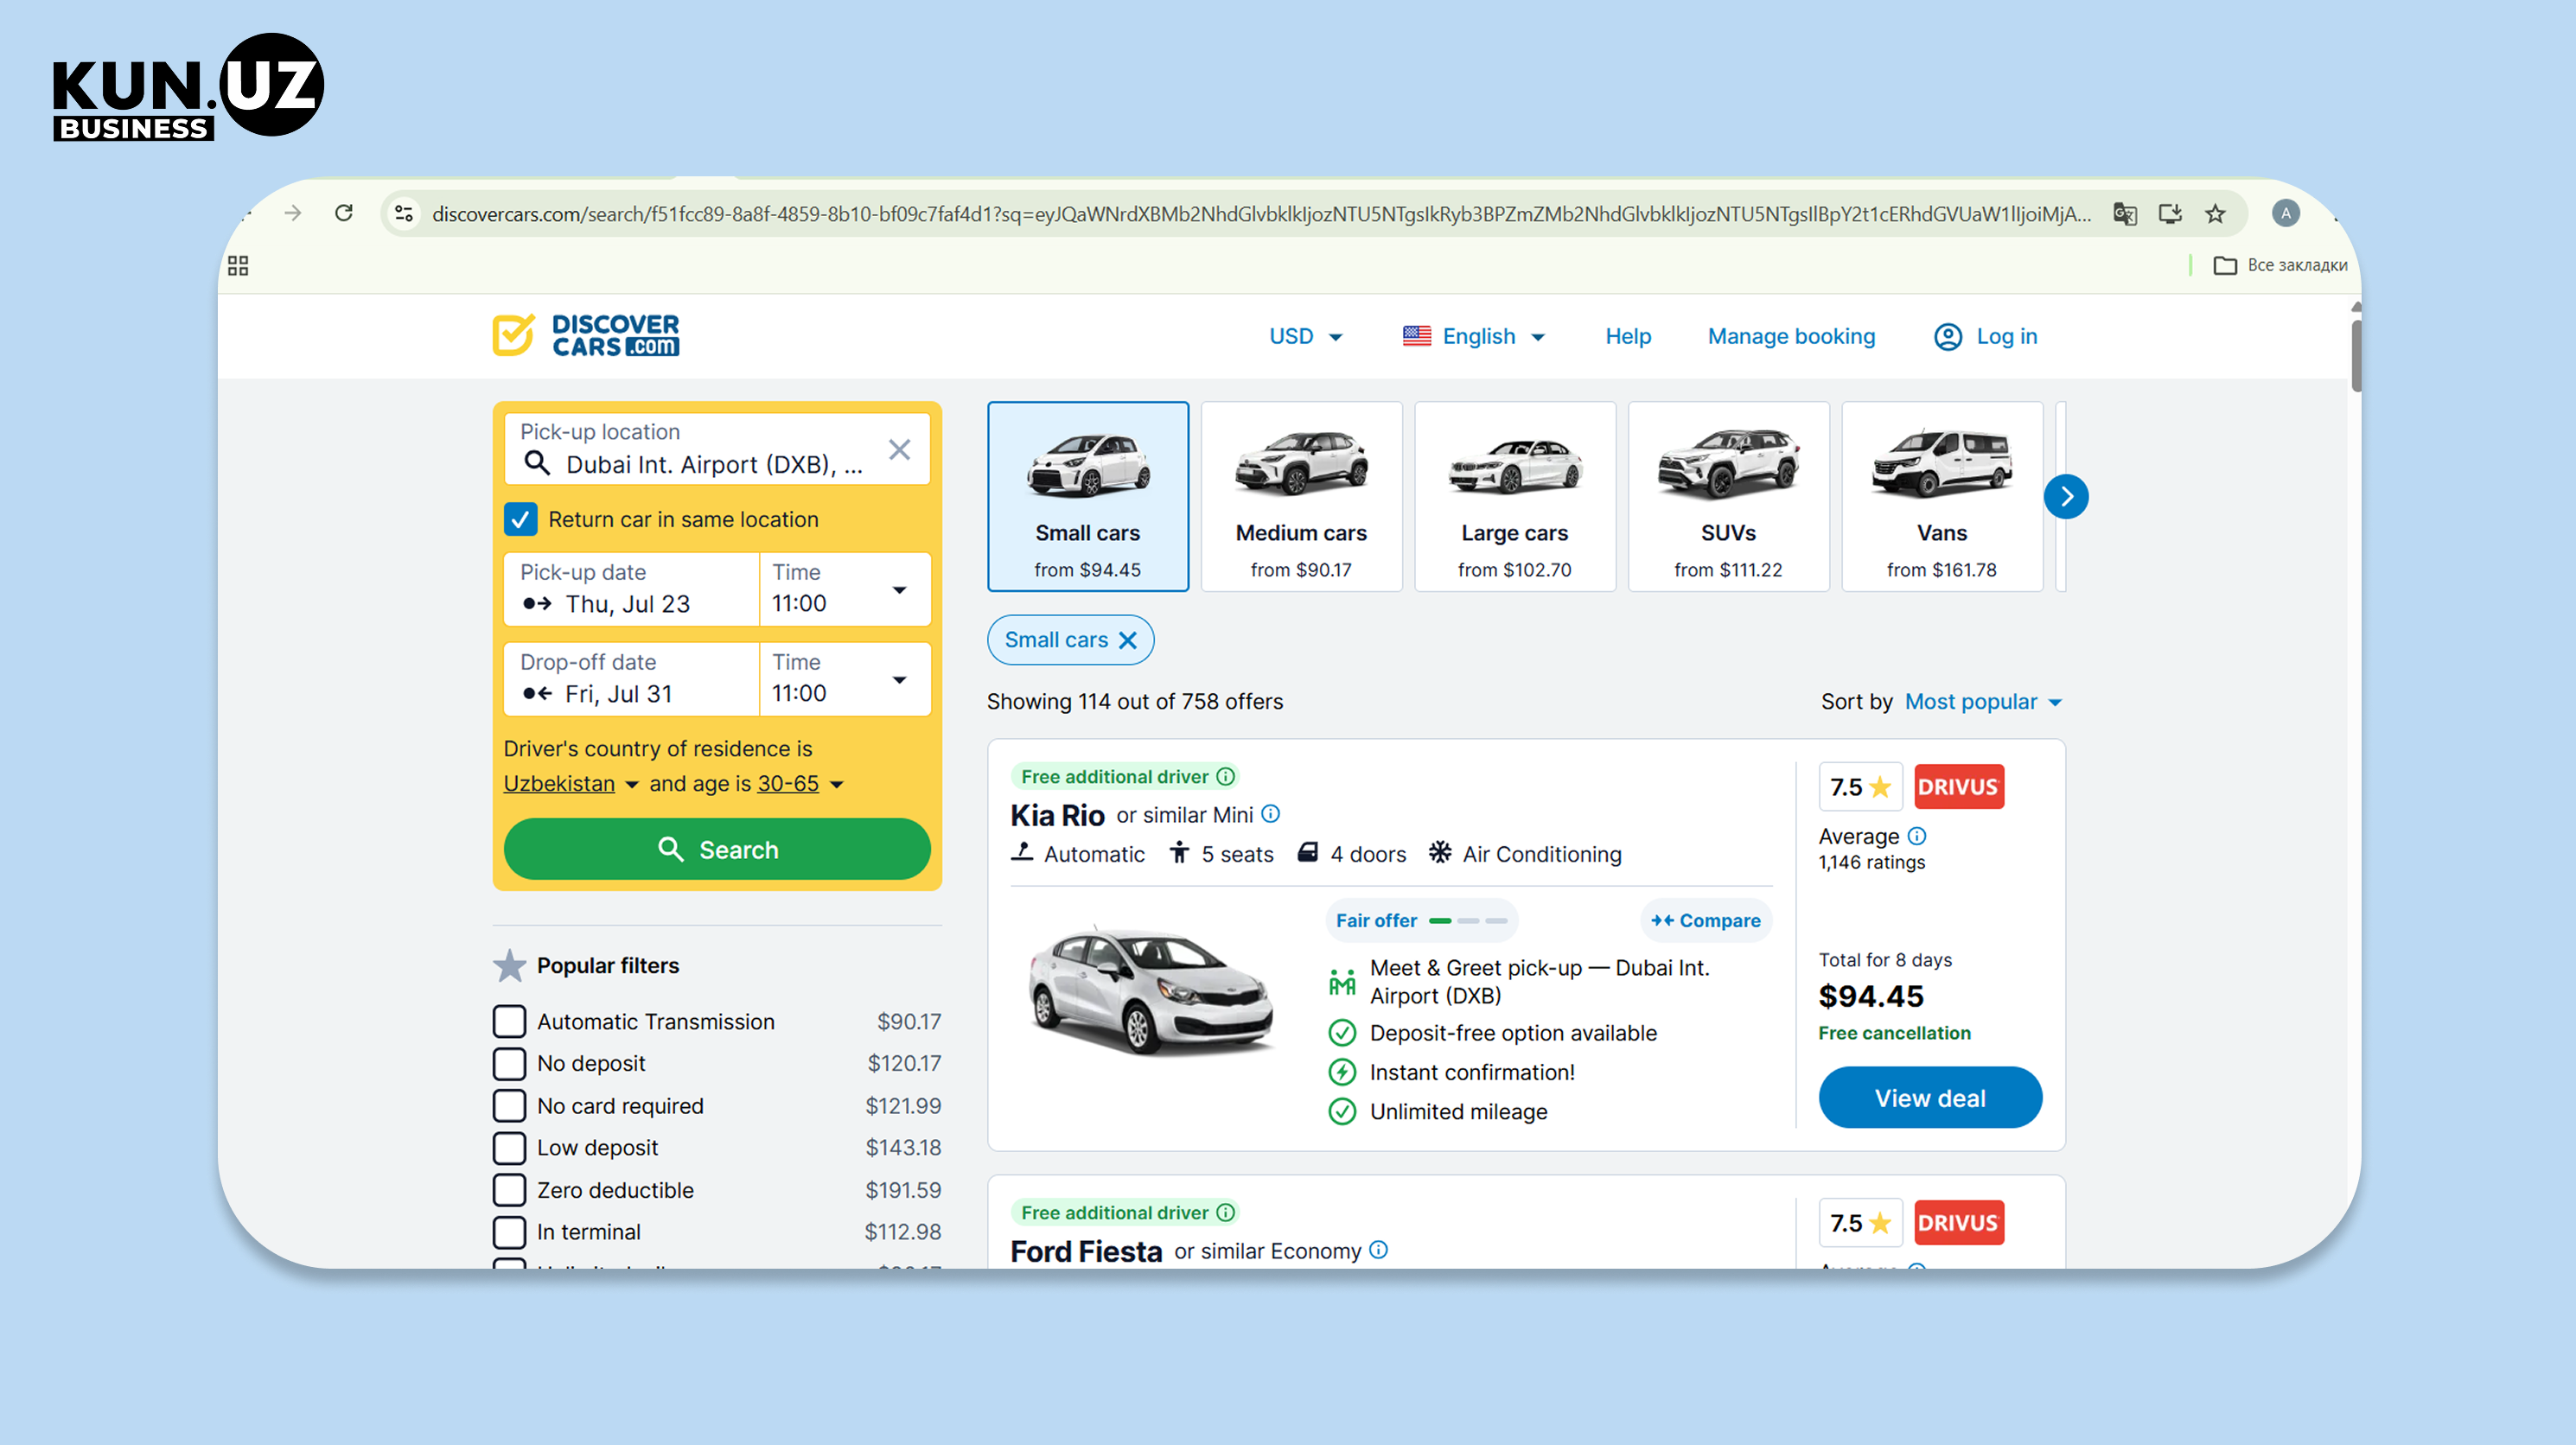This screenshot has height=1445, width=2576.
Task: Select the Medium cars category
Action: click(x=1301, y=497)
